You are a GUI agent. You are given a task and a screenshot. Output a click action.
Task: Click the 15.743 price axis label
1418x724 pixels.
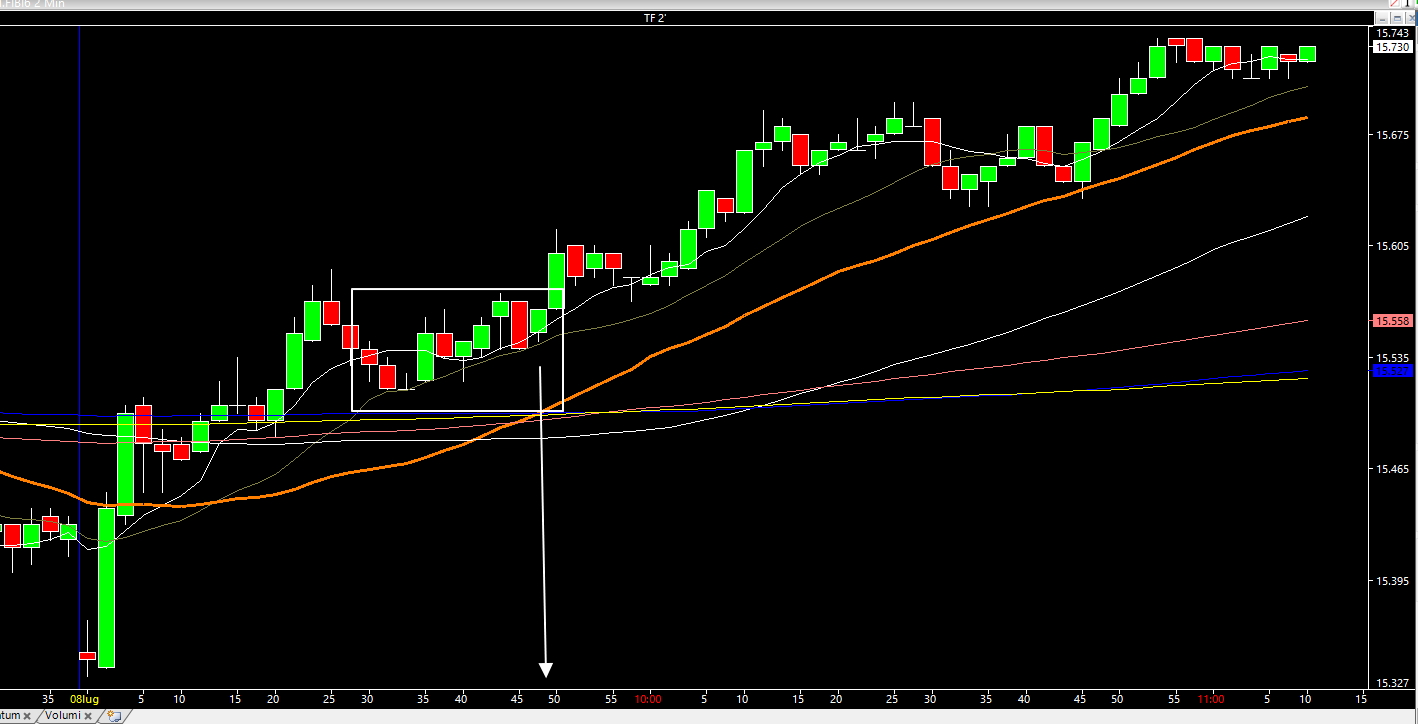(x=1393, y=33)
